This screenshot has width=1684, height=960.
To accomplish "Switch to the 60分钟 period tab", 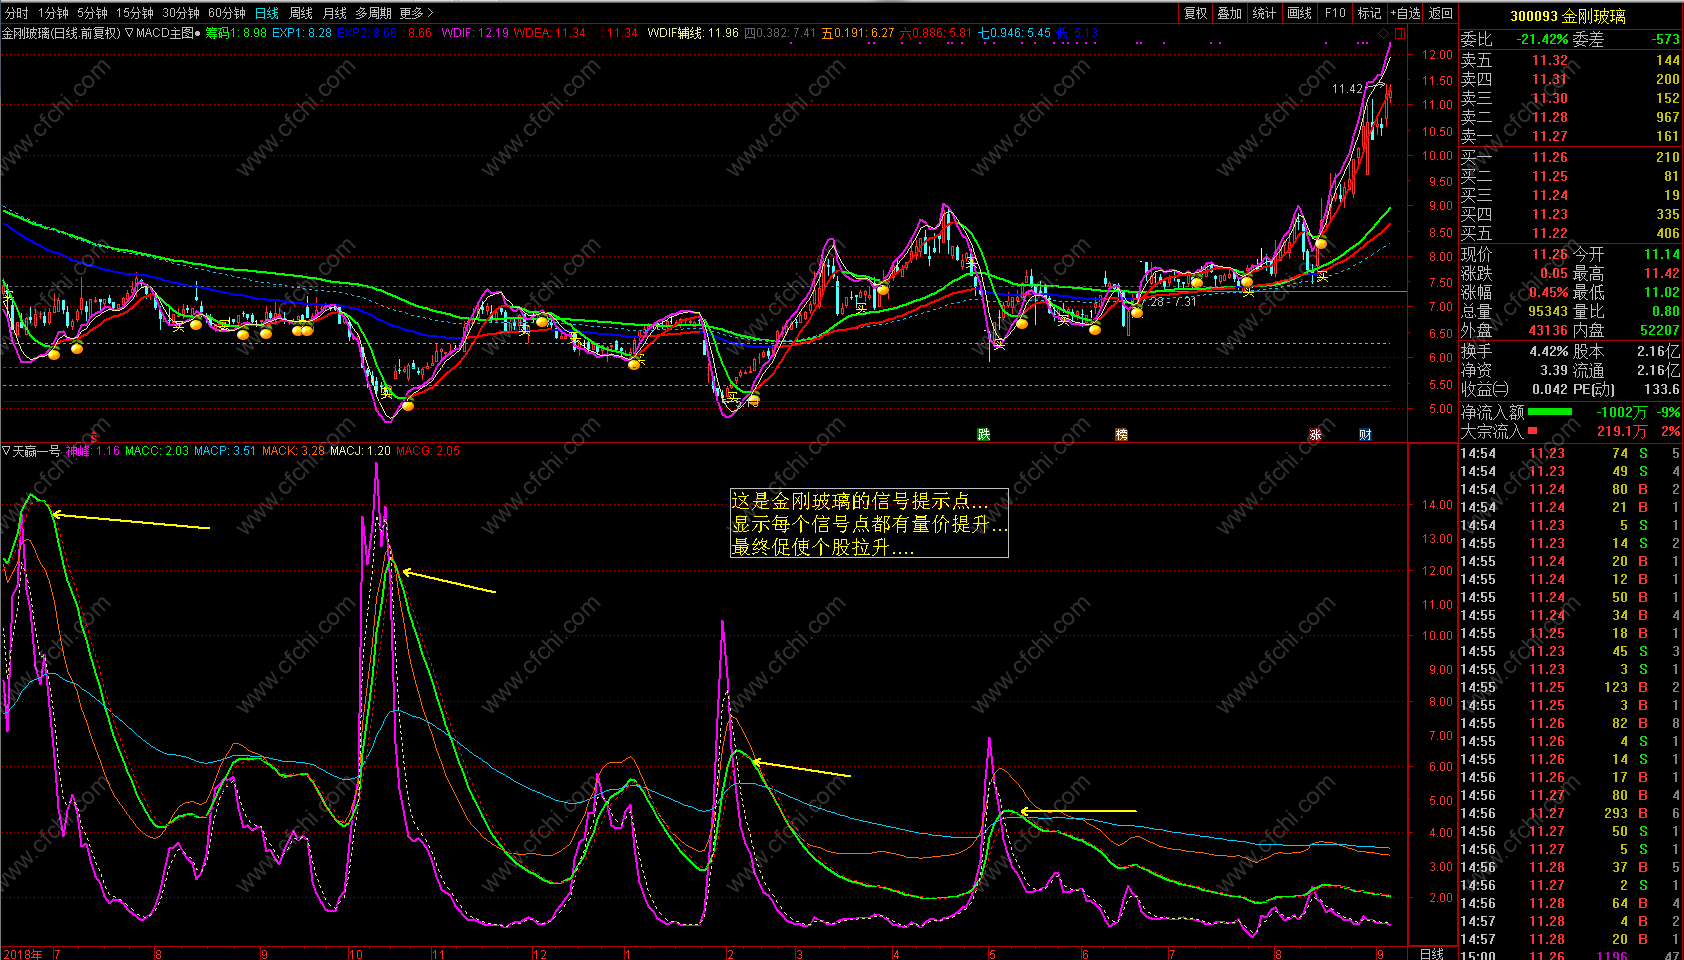I will (227, 13).
